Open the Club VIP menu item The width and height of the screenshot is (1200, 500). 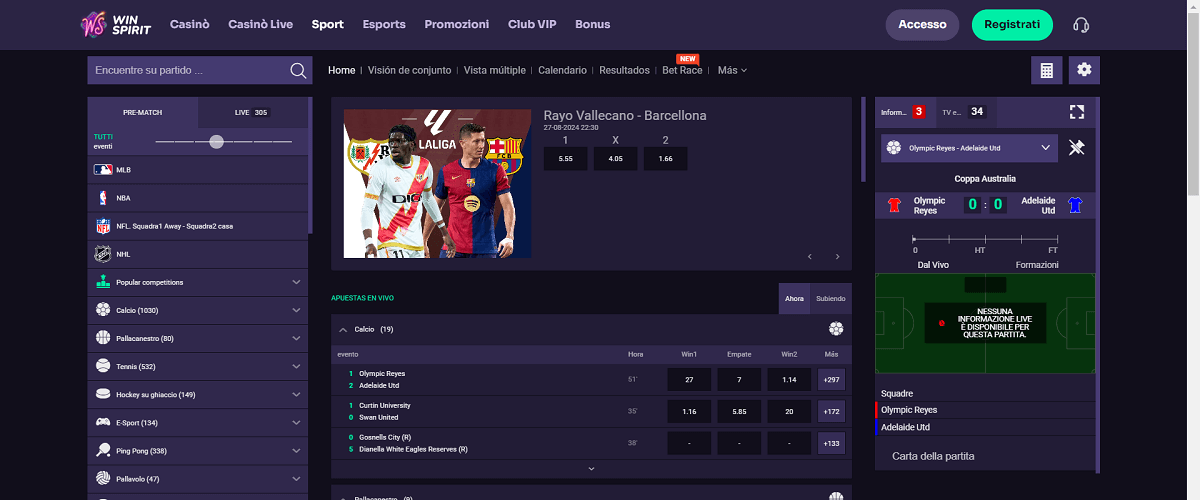pos(532,24)
